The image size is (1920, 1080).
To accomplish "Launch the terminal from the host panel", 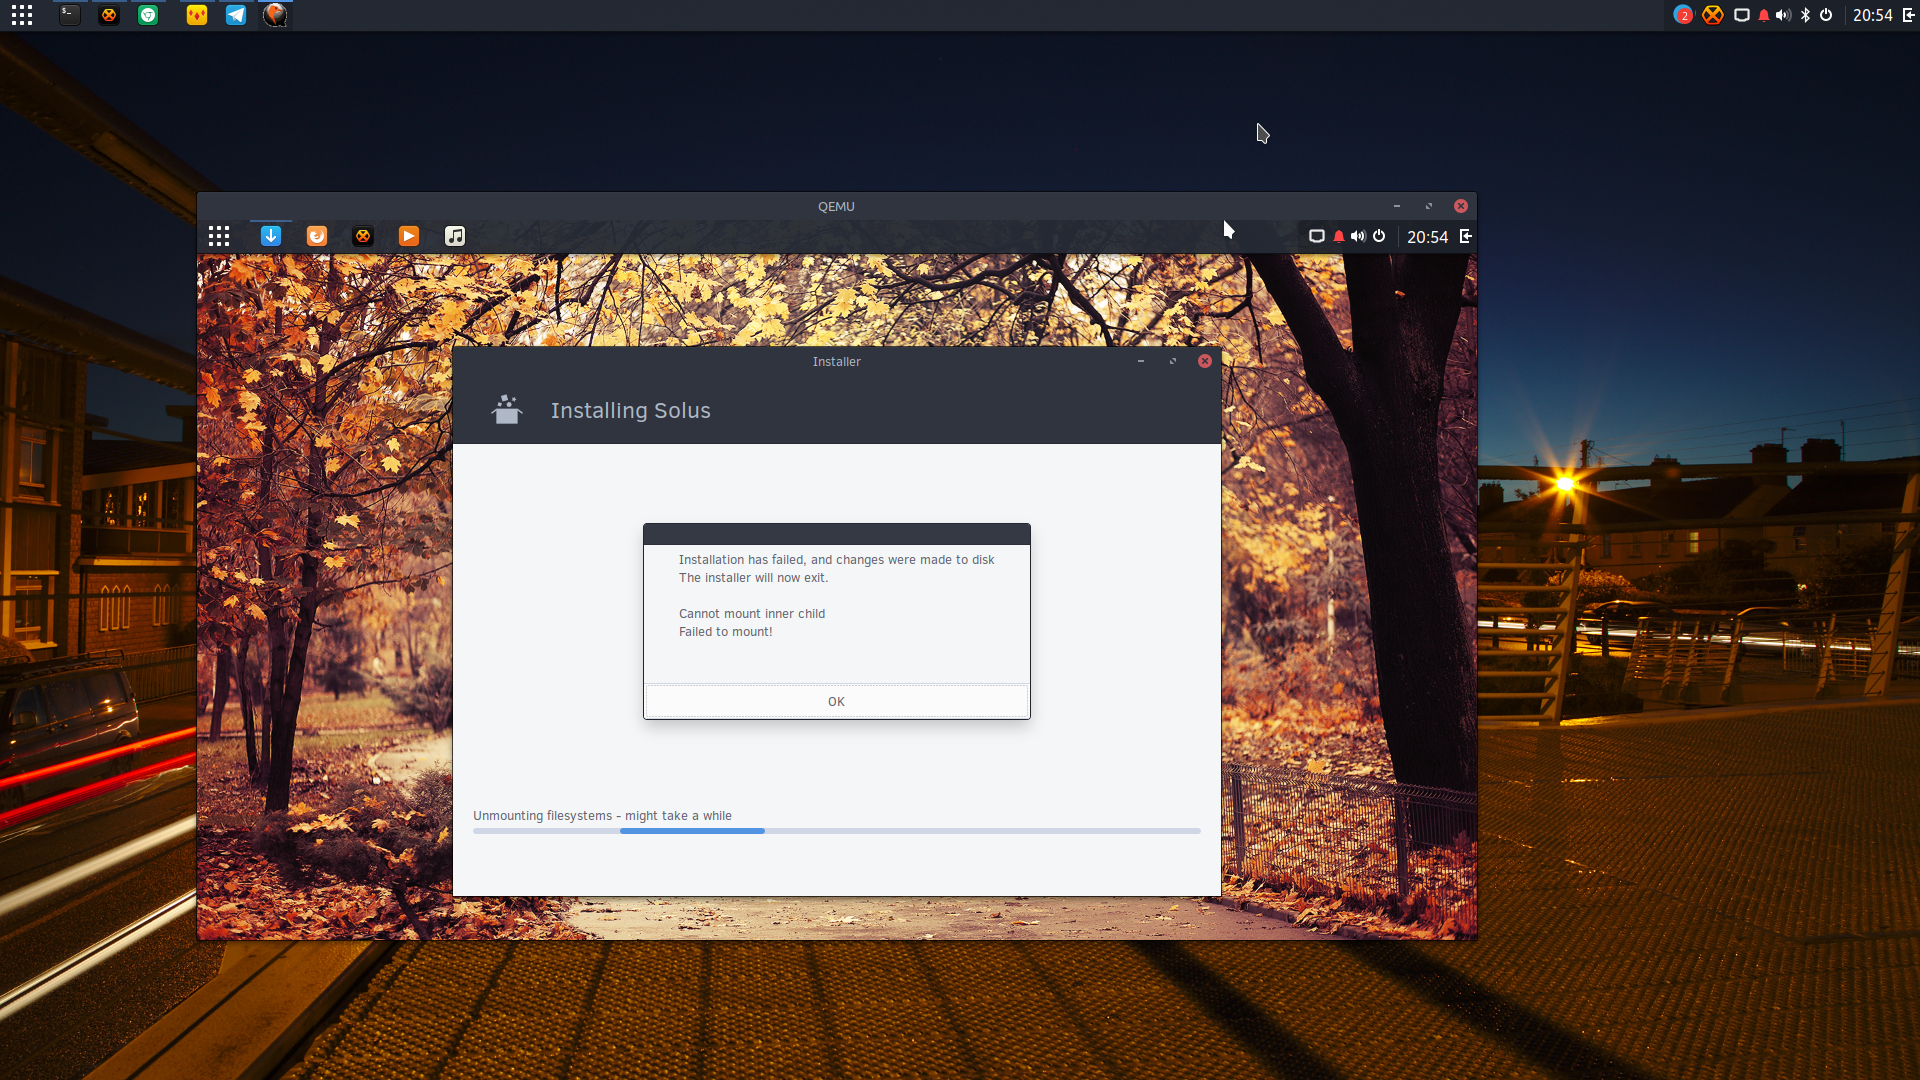I will 69,15.
